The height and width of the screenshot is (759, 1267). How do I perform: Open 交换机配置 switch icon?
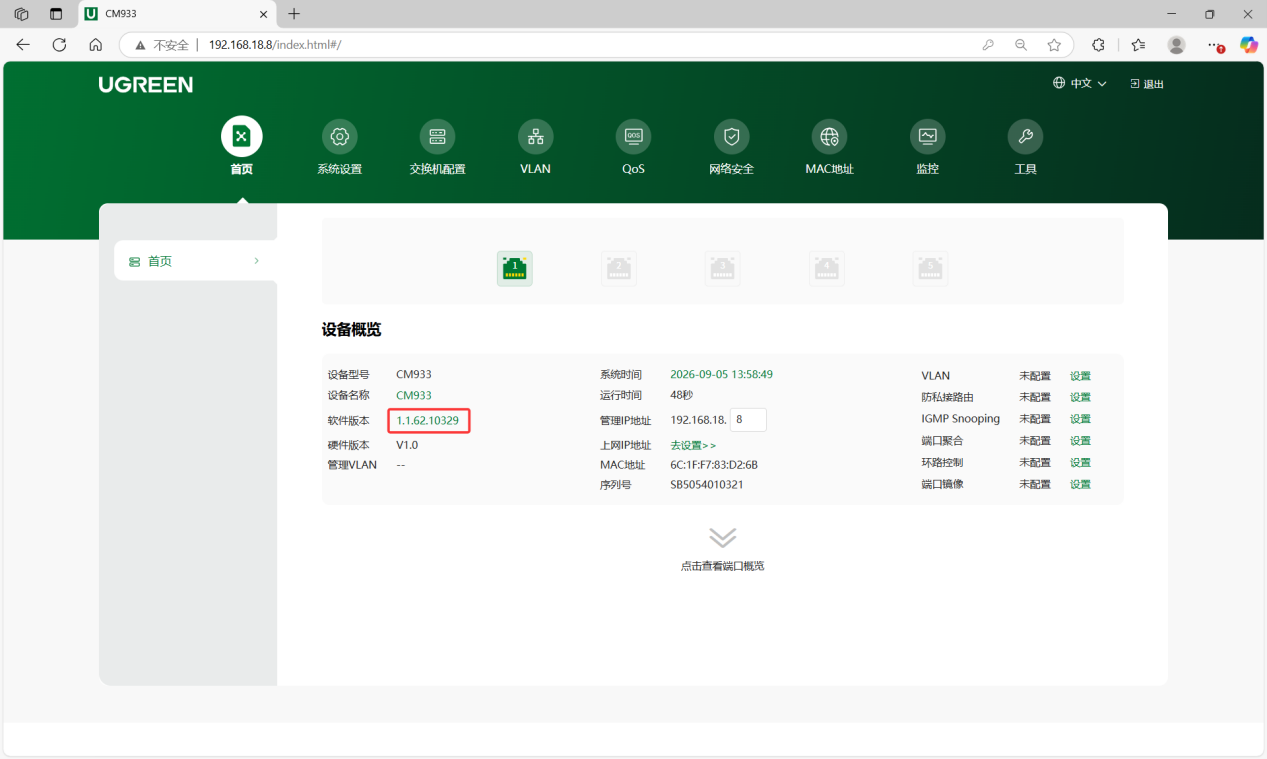click(437, 137)
